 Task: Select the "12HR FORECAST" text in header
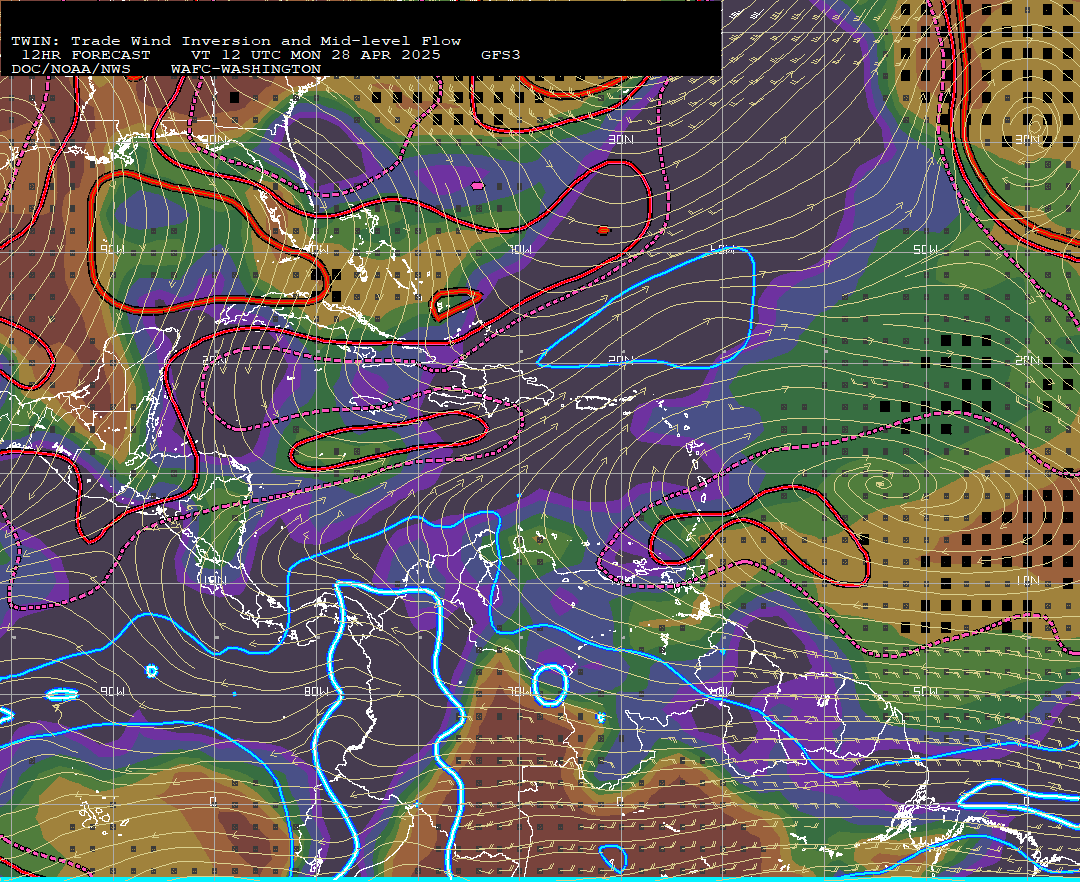(x=86, y=55)
